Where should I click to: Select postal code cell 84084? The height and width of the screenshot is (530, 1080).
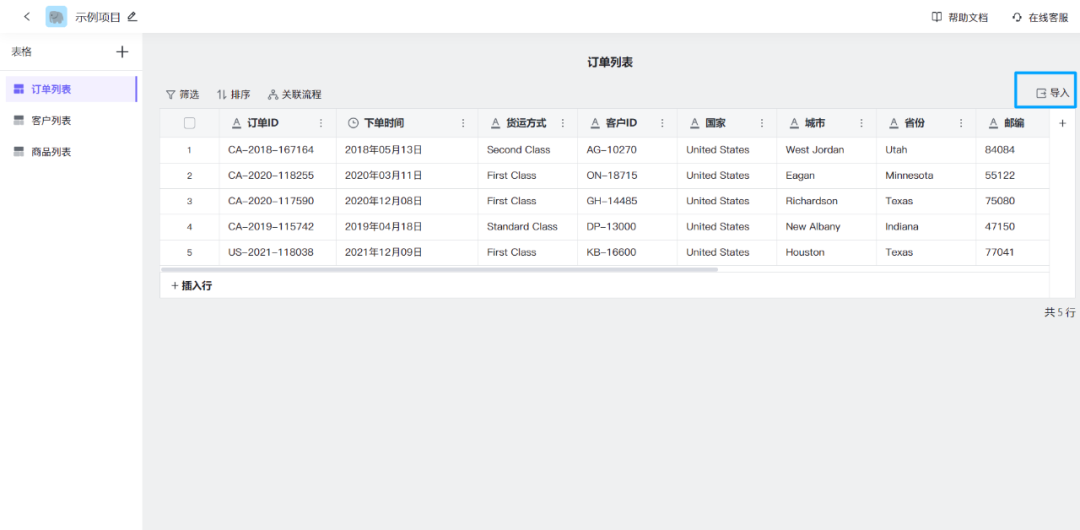click(x=1012, y=150)
